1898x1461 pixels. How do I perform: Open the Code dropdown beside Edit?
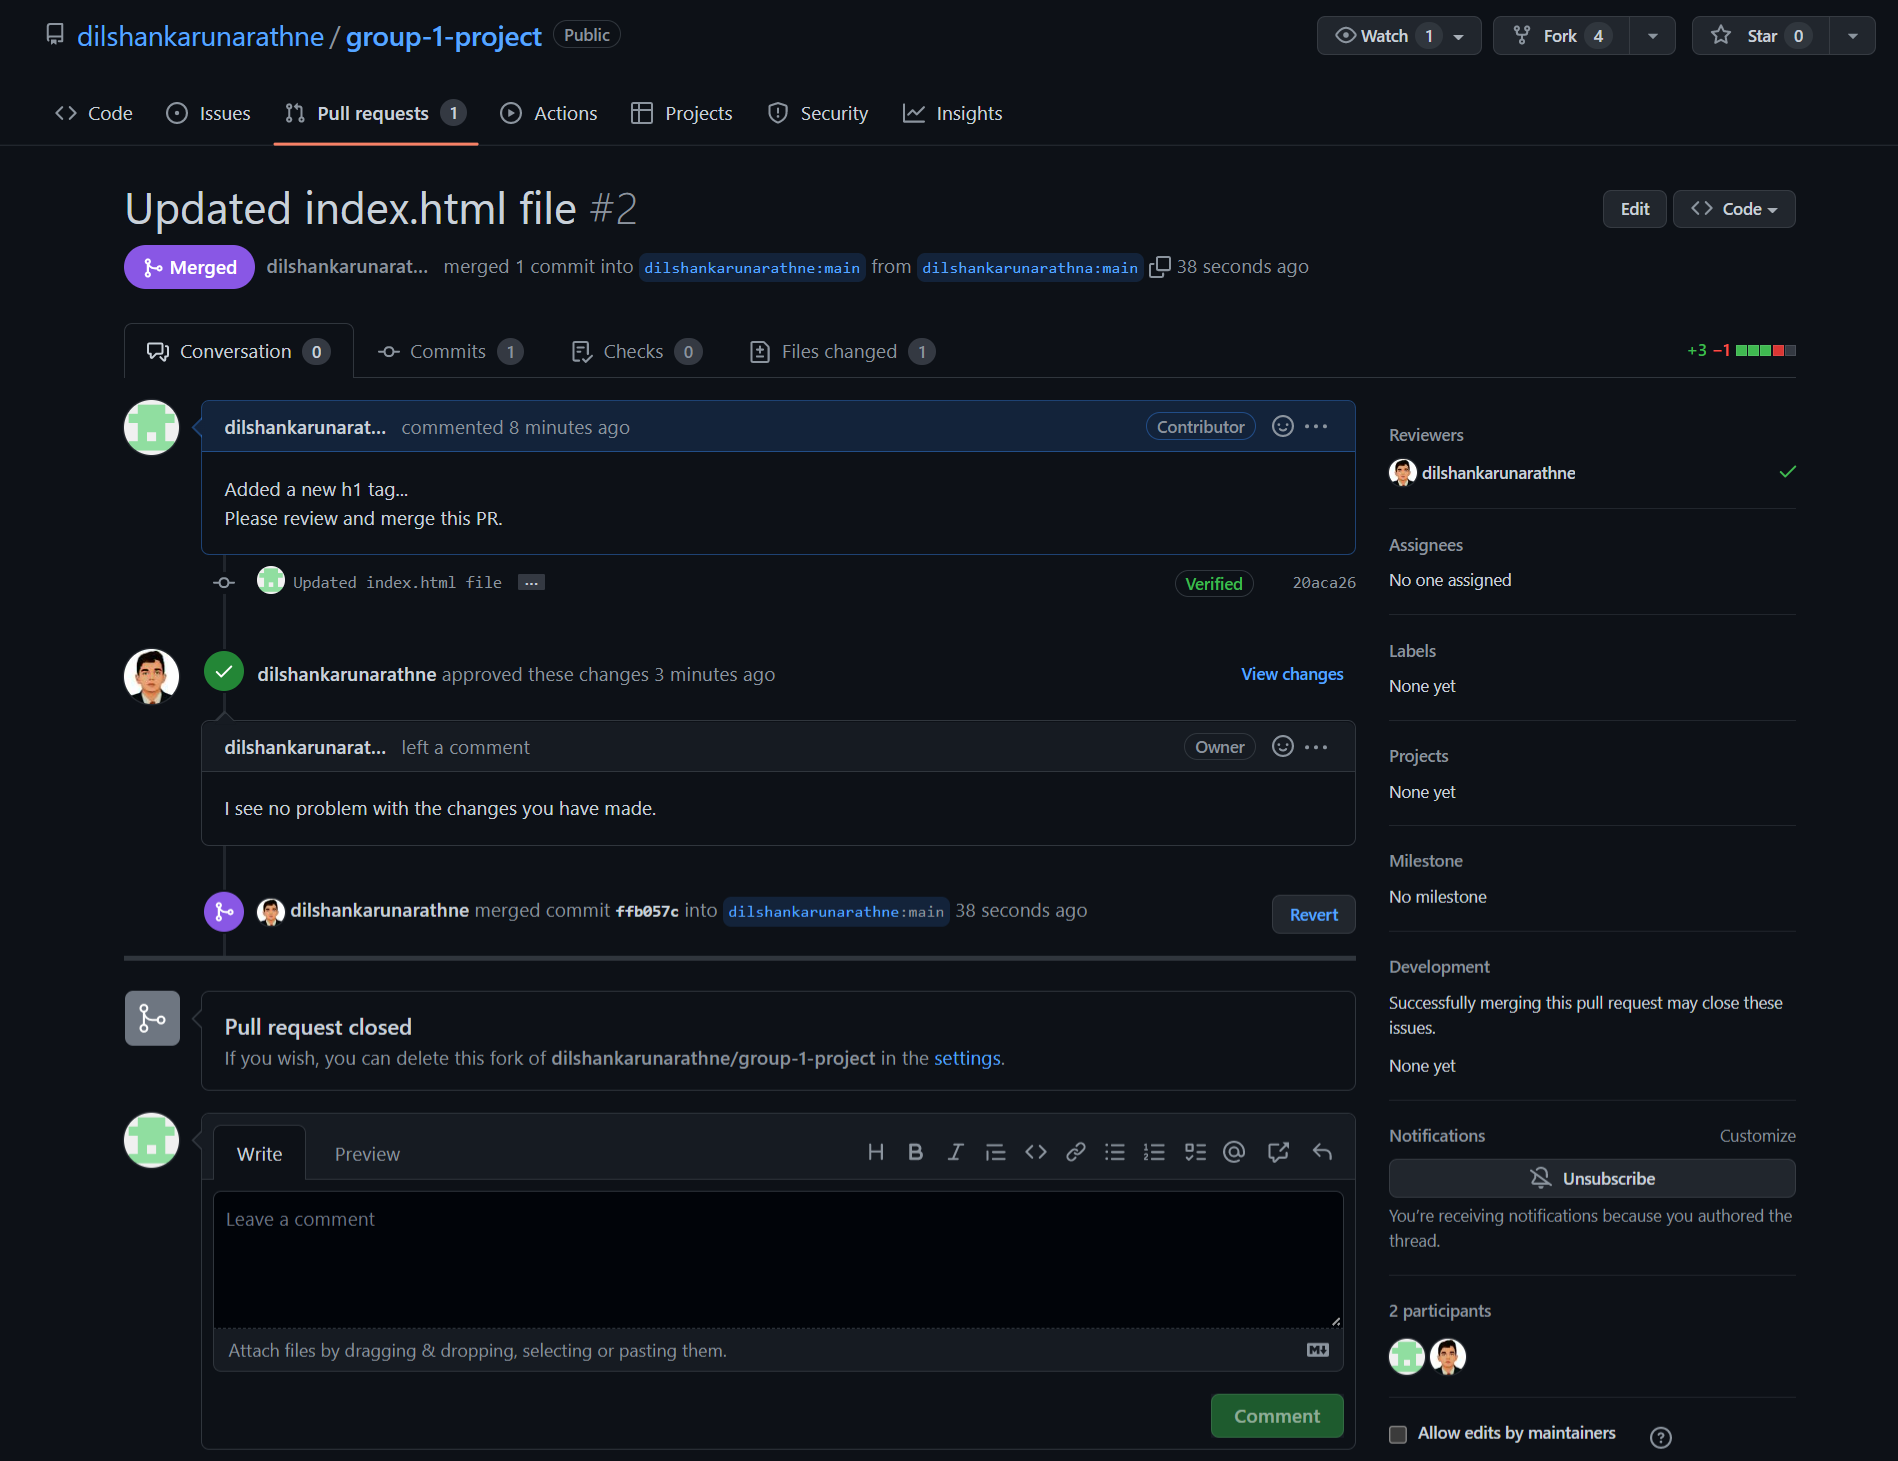coord(1734,209)
